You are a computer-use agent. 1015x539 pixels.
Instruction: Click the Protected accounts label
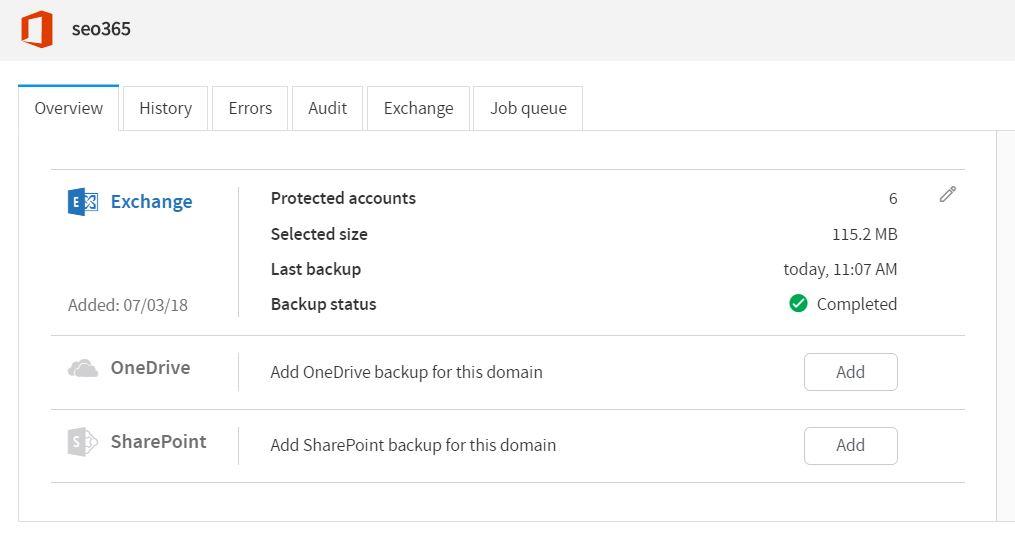(343, 198)
